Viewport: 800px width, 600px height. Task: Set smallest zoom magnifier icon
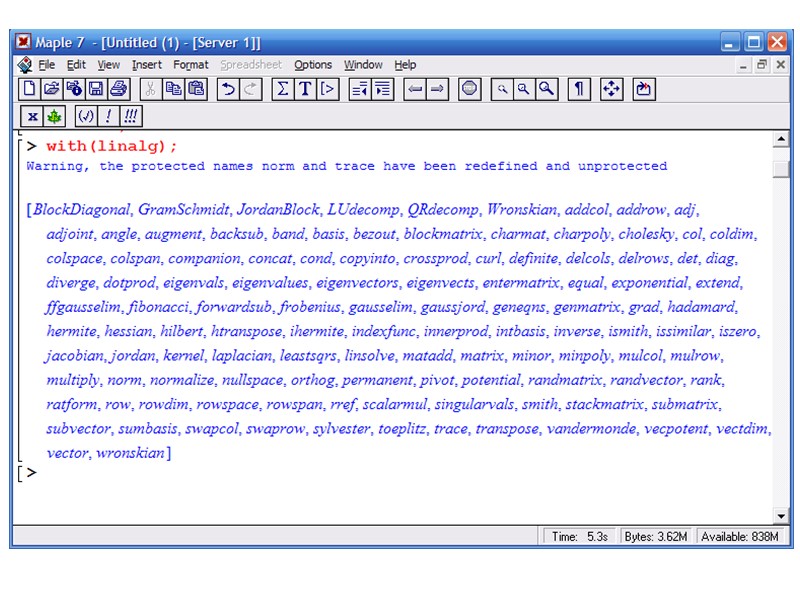[502, 89]
